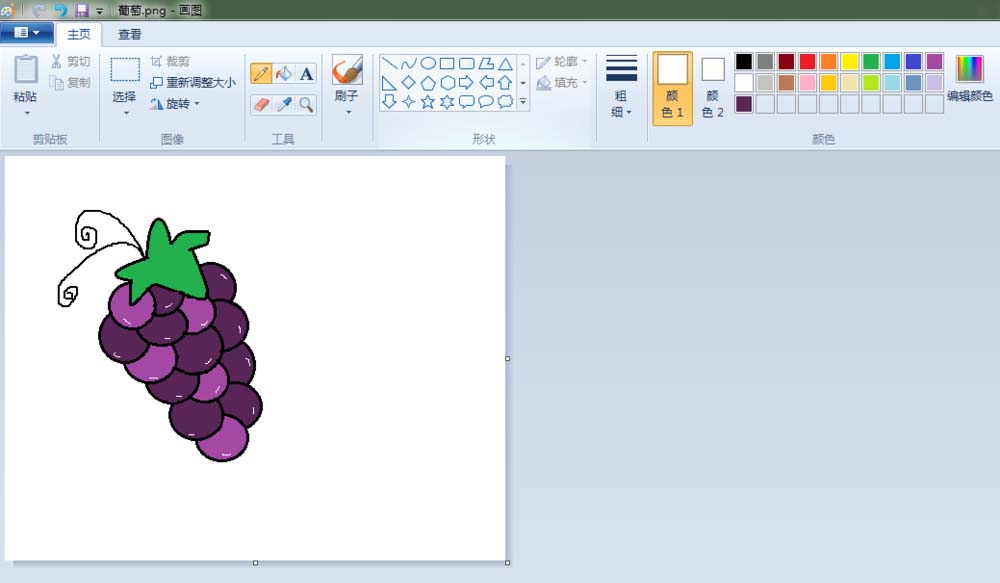
Task: Click the rectangular Select tool icon
Action: pos(125,70)
